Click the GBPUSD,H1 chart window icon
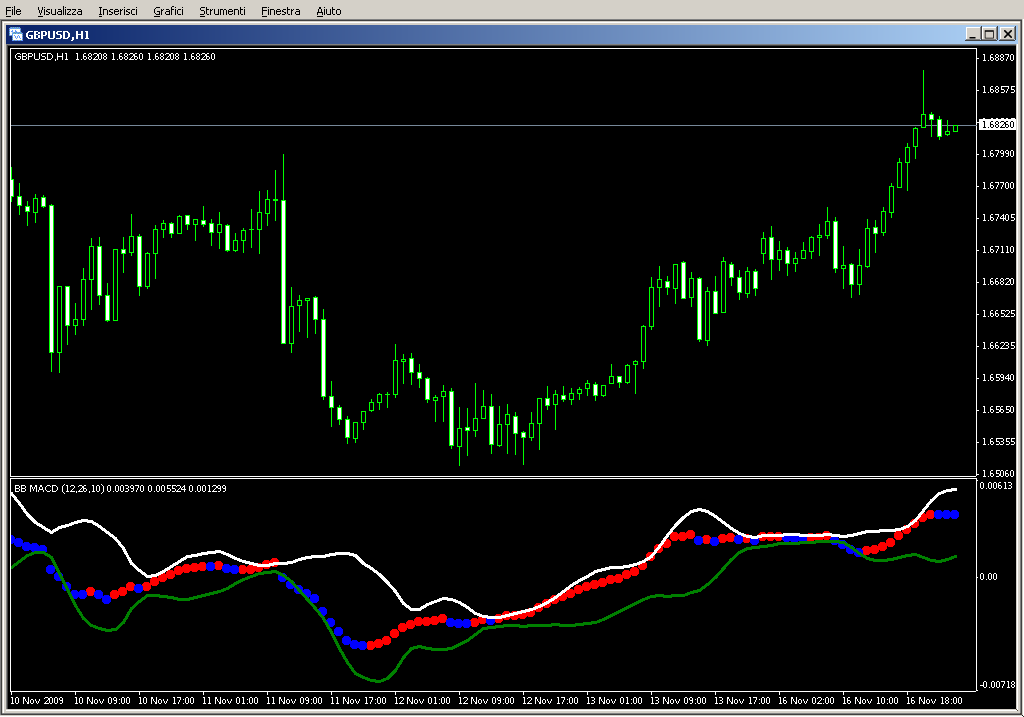 pyautogui.click(x=16, y=34)
